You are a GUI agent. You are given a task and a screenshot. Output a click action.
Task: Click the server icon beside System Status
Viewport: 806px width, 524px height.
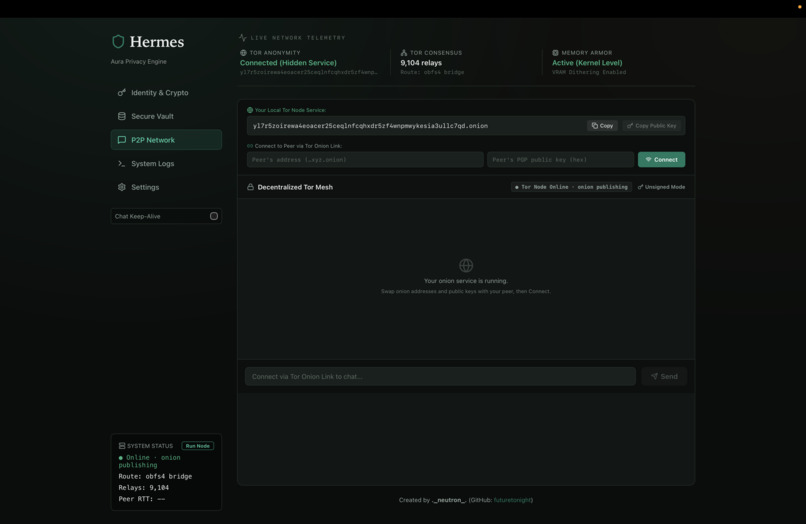pyautogui.click(x=122, y=446)
